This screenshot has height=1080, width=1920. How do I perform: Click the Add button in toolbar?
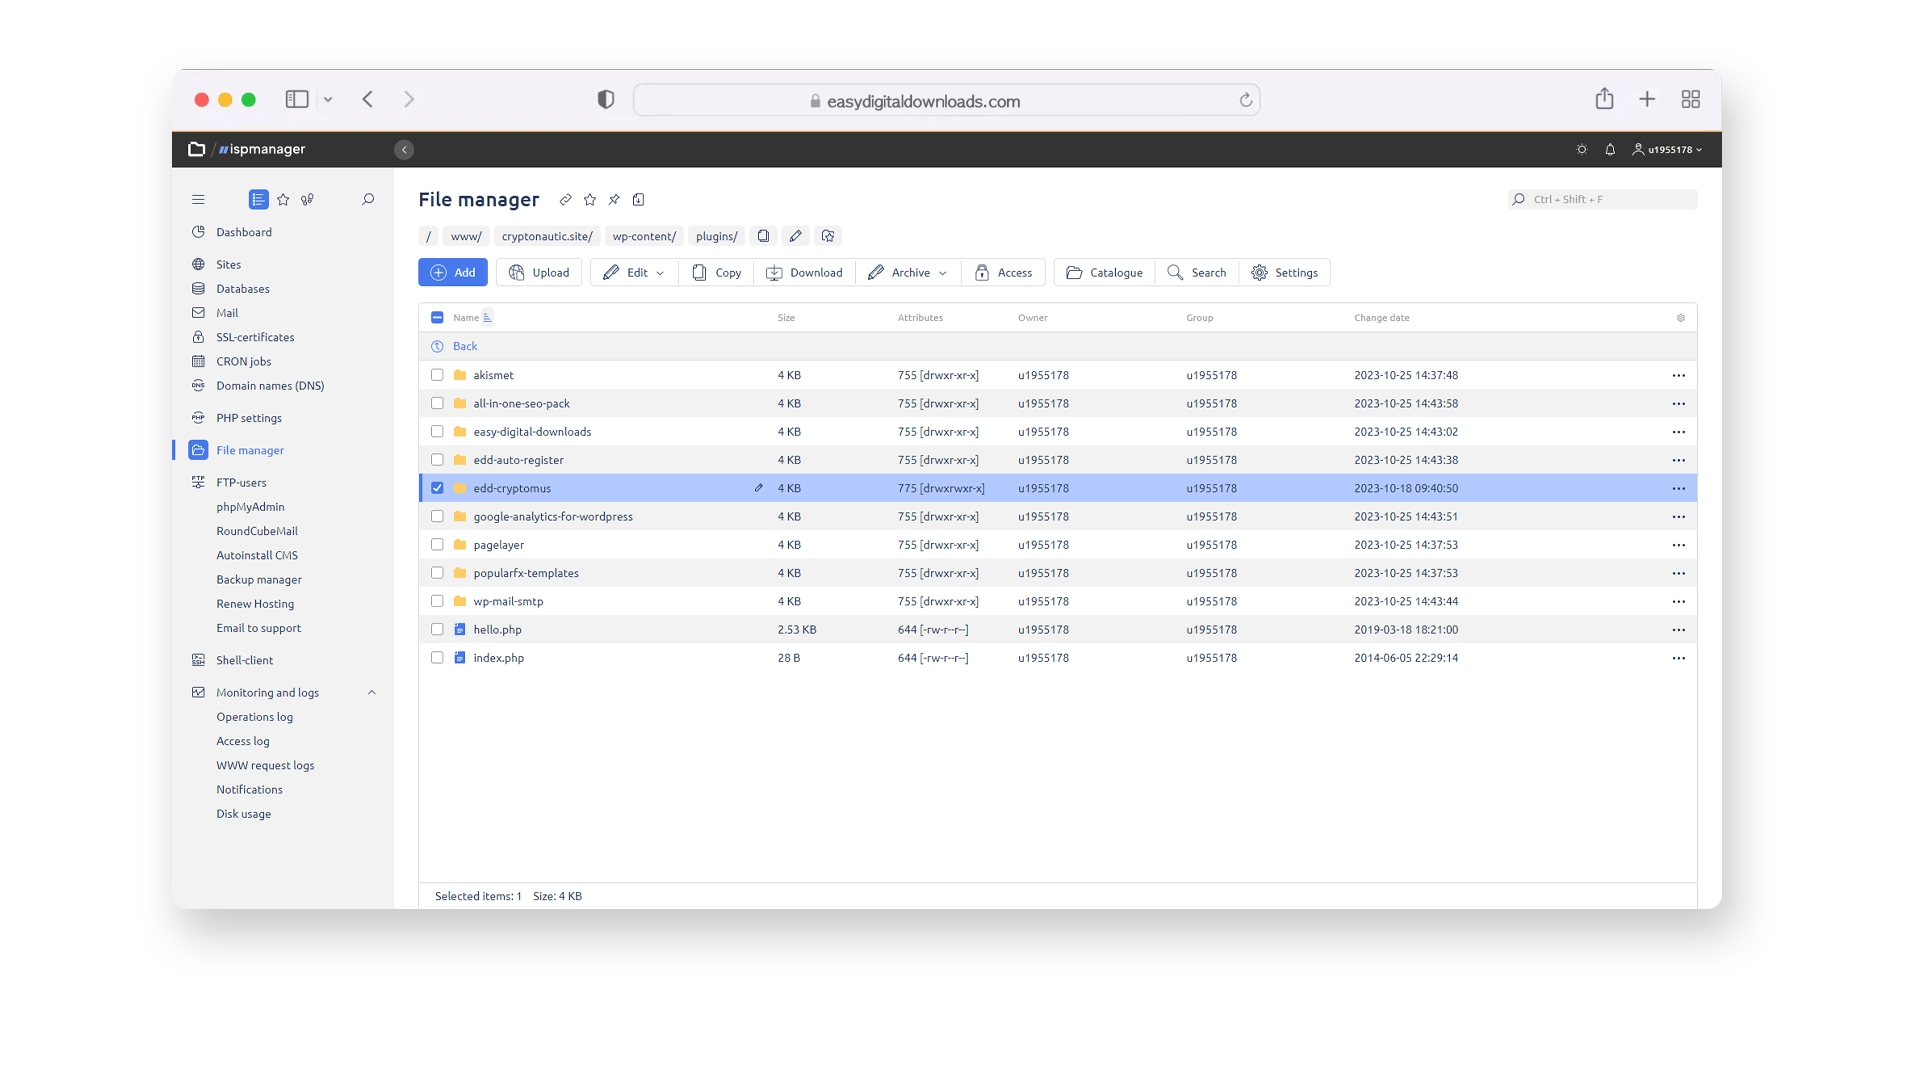pyautogui.click(x=452, y=272)
